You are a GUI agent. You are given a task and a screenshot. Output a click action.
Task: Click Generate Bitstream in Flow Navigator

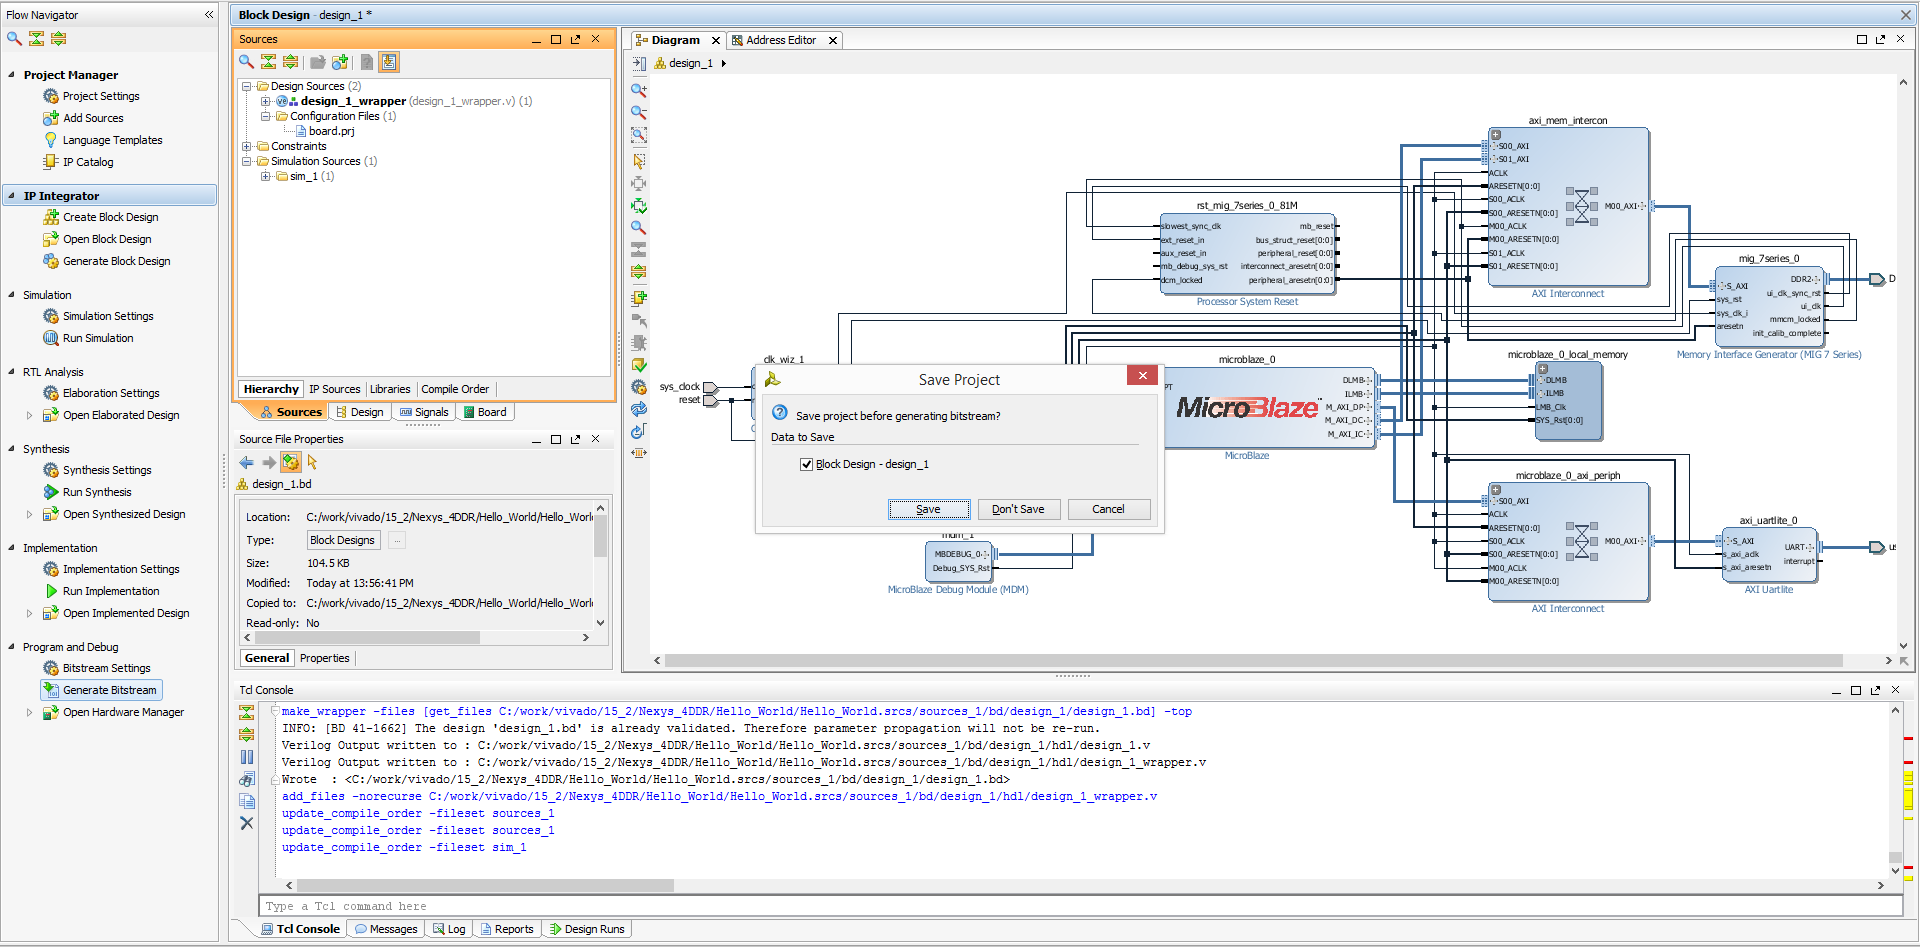(101, 690)
